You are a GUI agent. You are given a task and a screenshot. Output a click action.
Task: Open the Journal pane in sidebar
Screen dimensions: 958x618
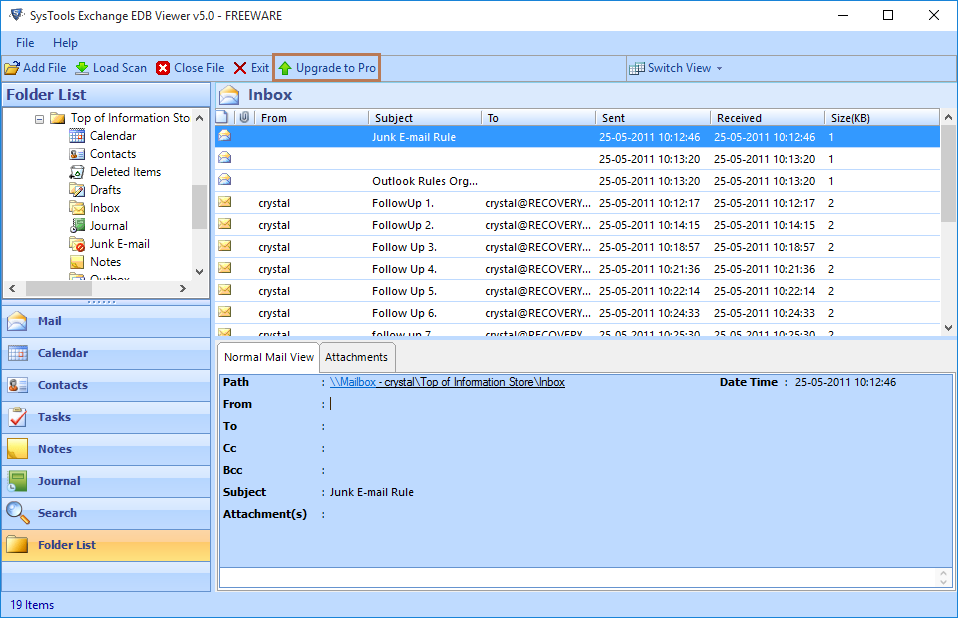click(59, 481)
